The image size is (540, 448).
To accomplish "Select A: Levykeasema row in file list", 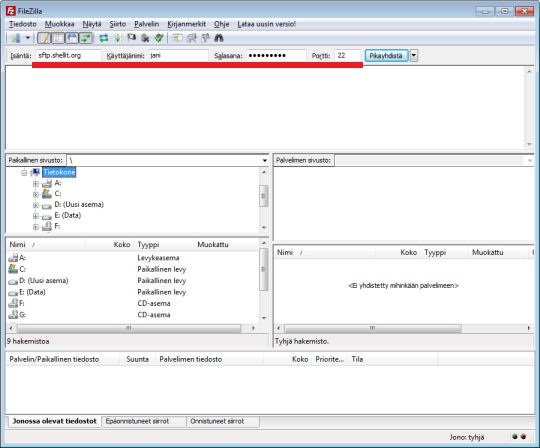I will coord(133,258).
